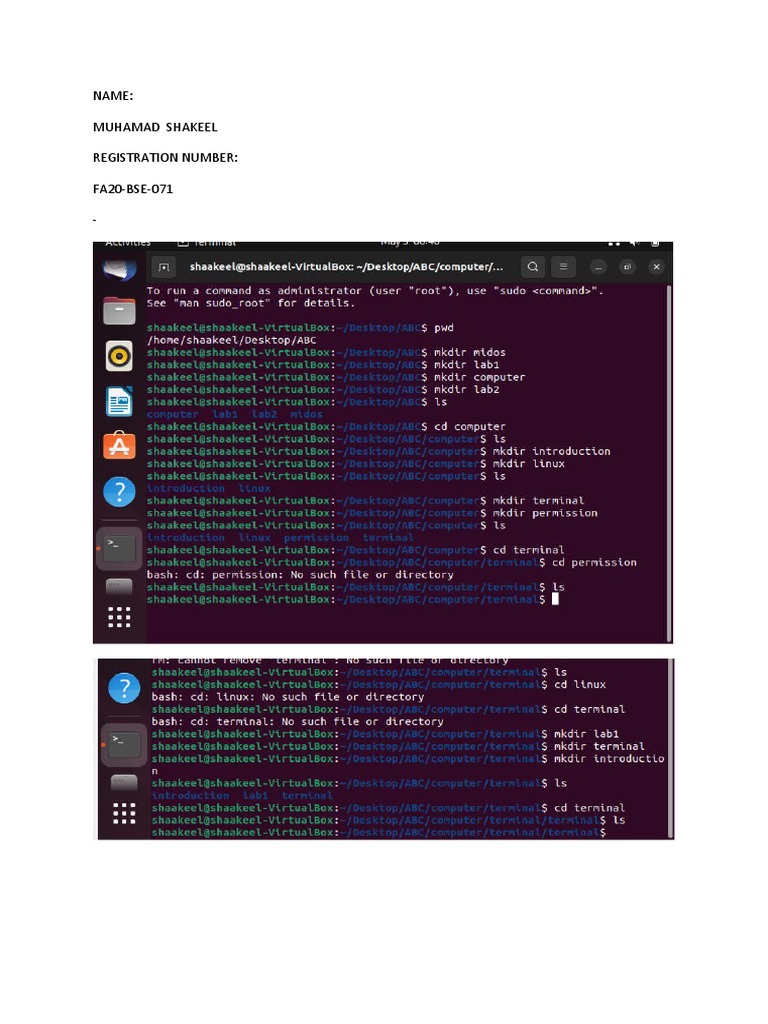Image resolution: width=768 pixels, height=1024 pixels.
Task: Click "lab2" in the ls directory listing
Action: (264, 414)
